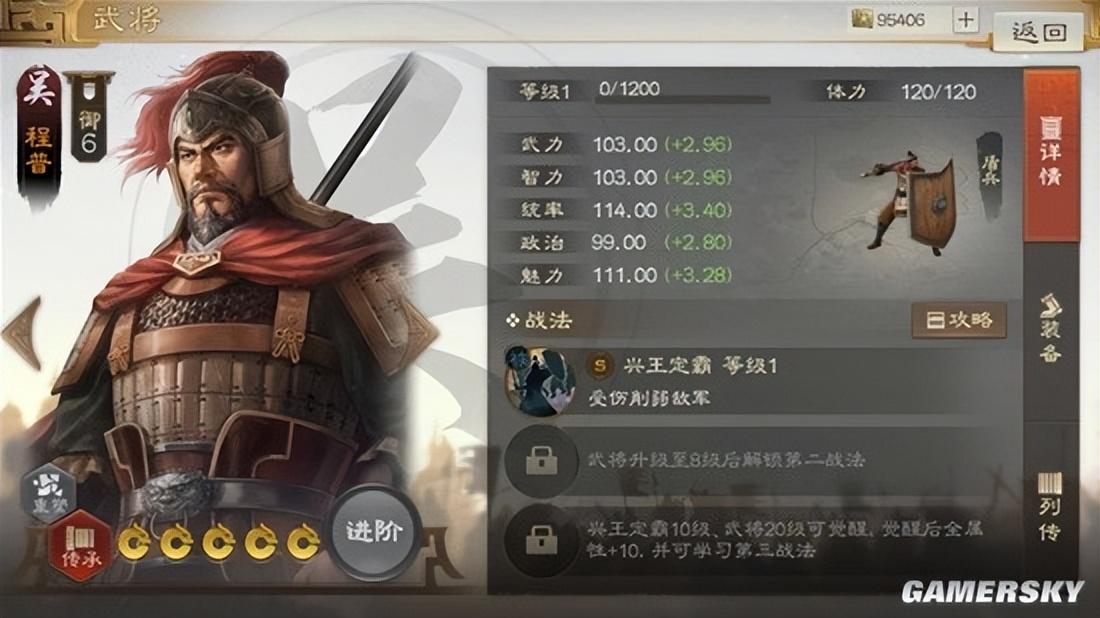Image resolution: width=1100 pixels, height=618 pixels.
Task: Click the 盾兵 shield soldier troop image
Action: click(912, 203)
